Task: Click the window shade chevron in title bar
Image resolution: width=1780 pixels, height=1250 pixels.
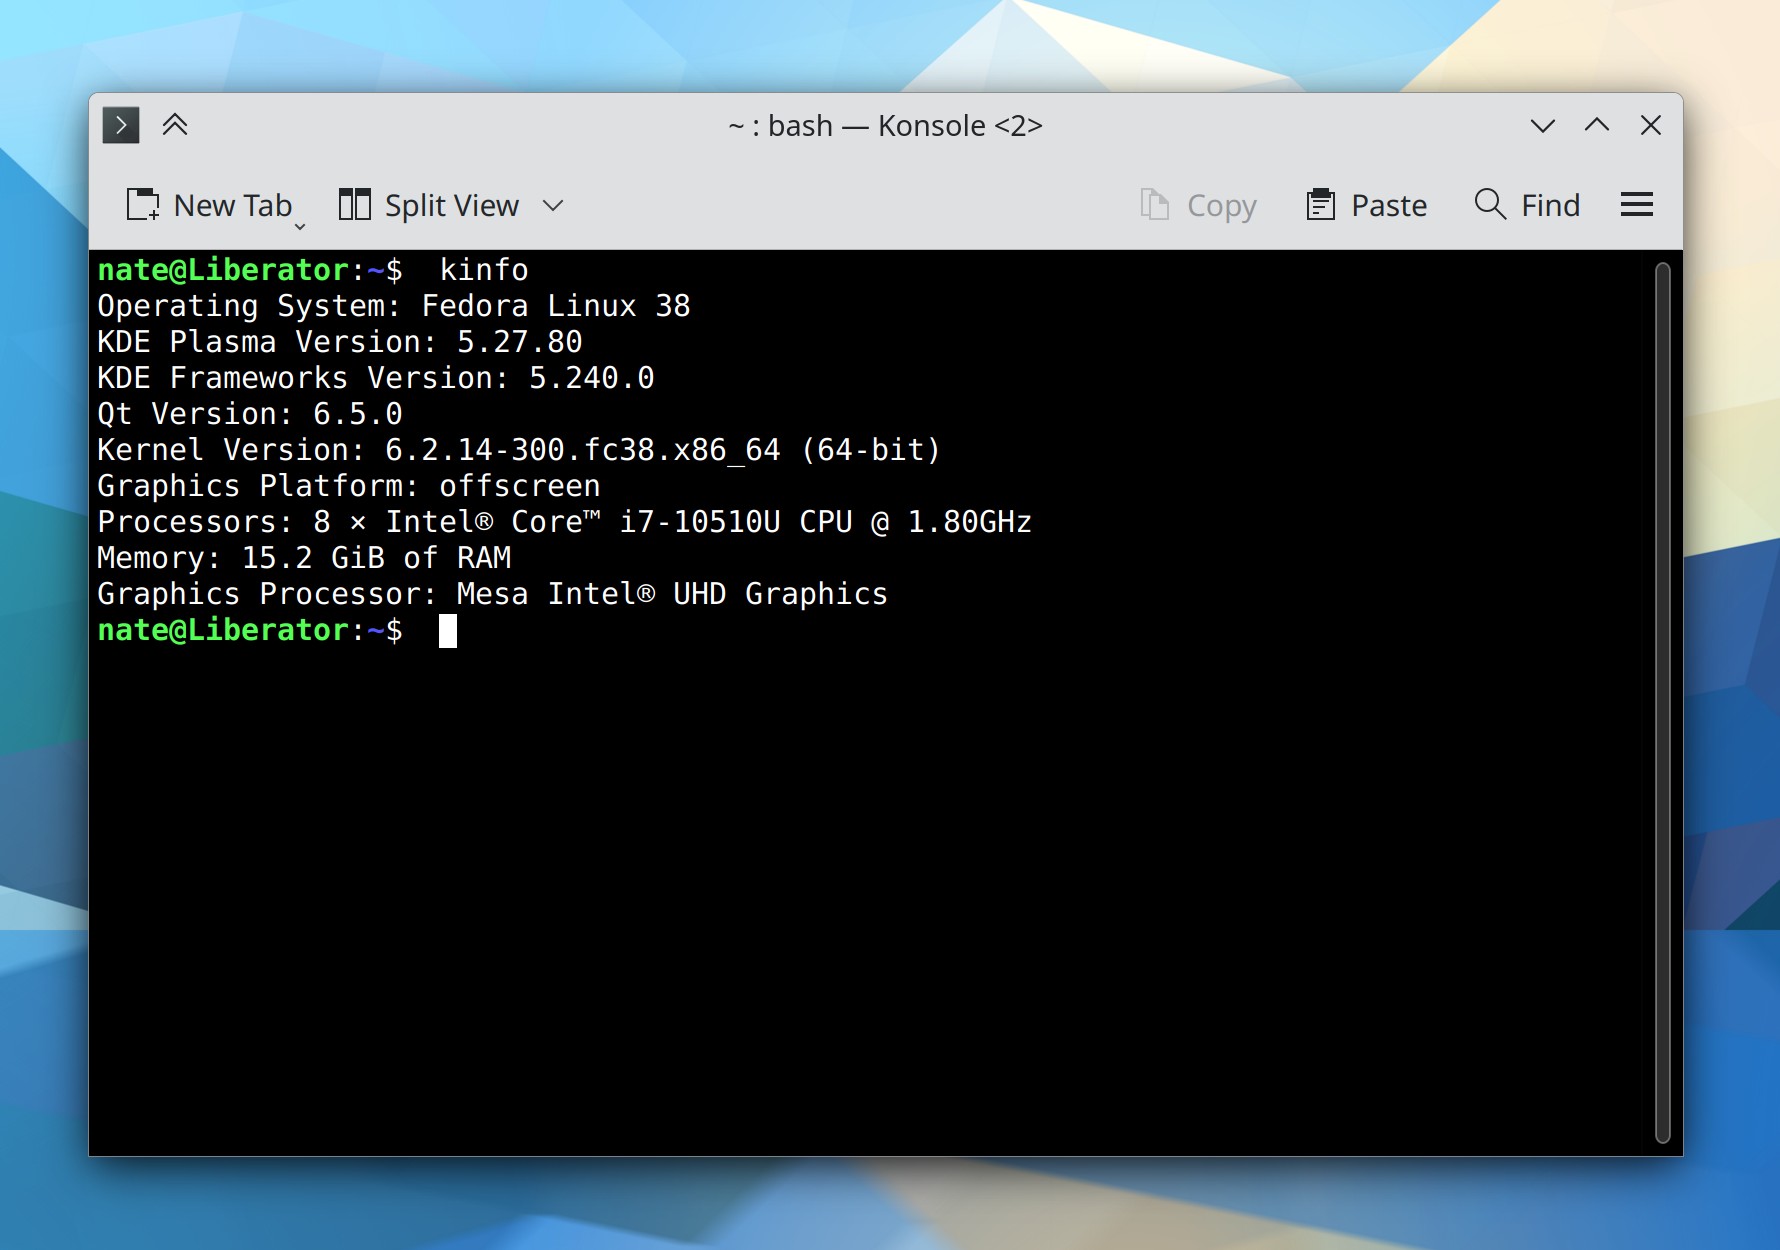Action: click(1543, 126)
